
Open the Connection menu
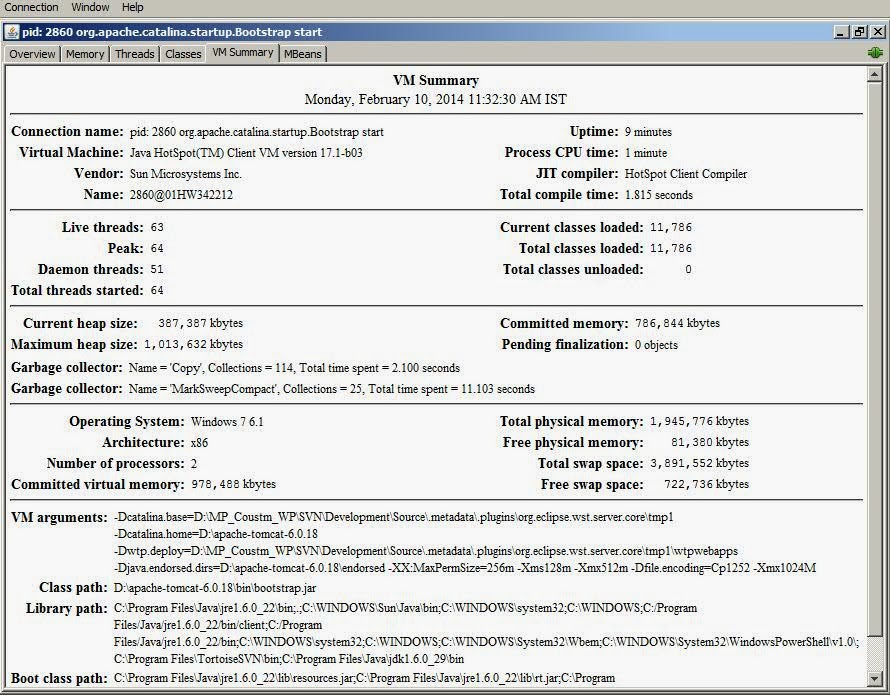pyautogui.click(x=31, y=7)
